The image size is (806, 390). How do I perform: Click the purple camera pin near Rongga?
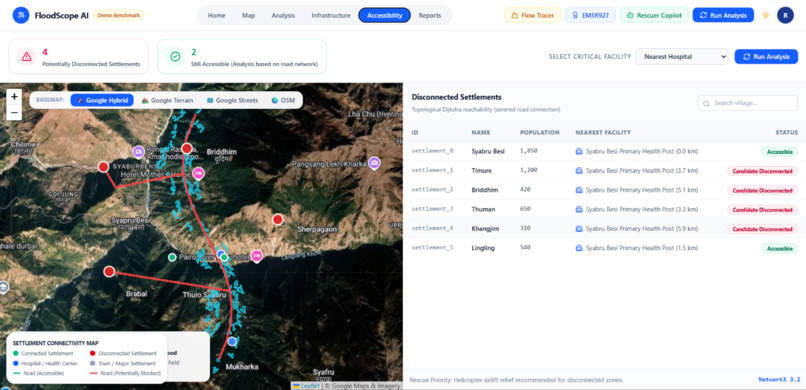(138, 152)
